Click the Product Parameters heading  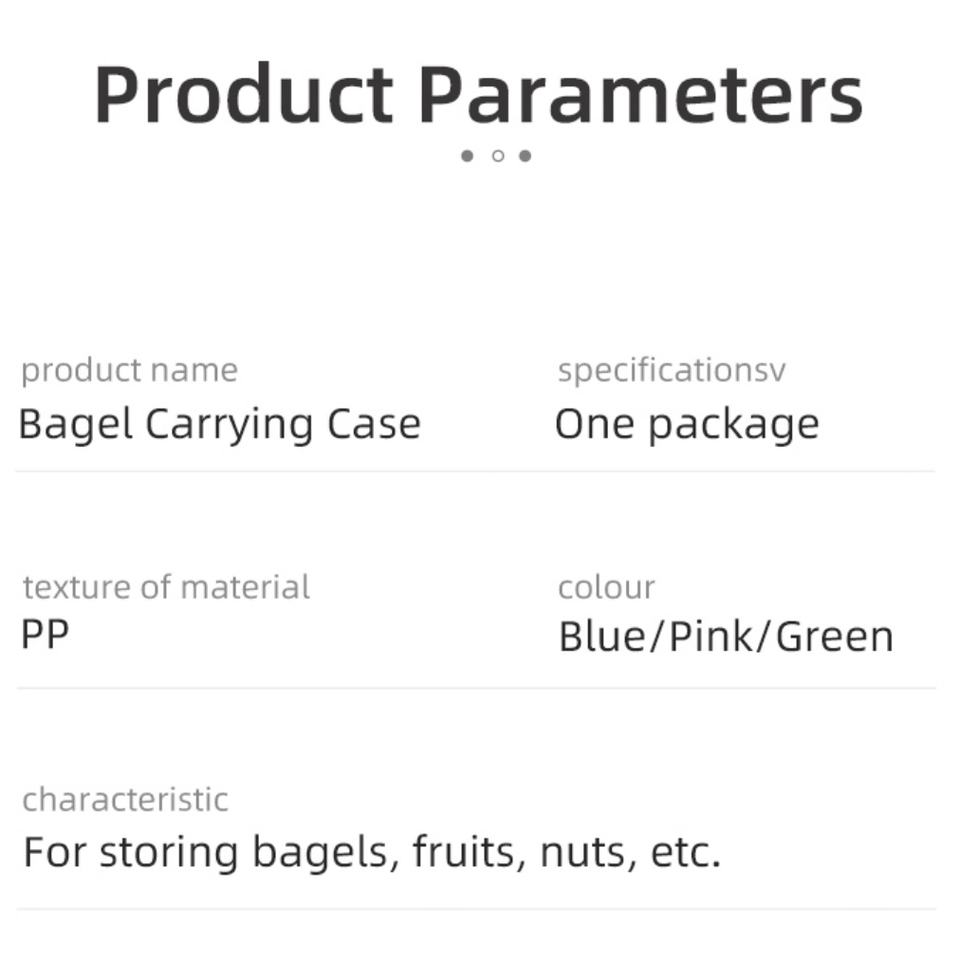pos(479,95)
